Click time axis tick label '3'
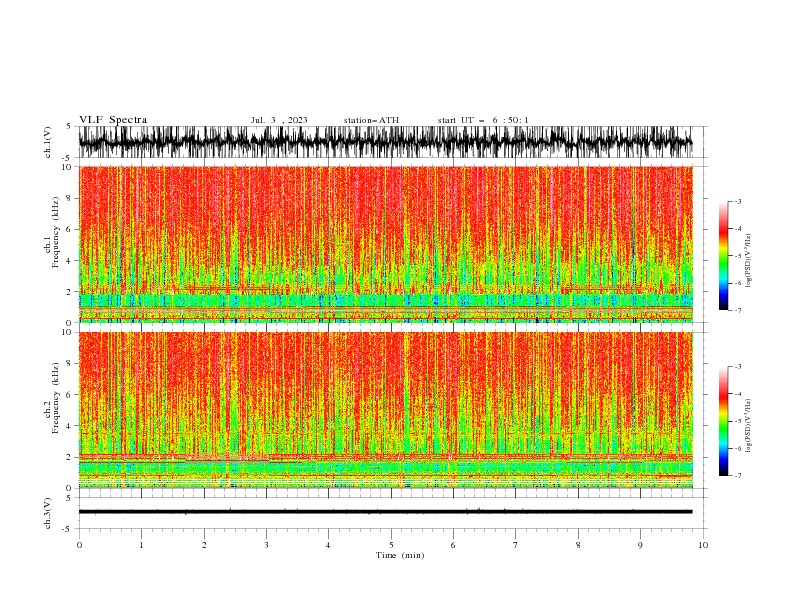This screenshot has height=612, width=792. click(x=266, y=545)
